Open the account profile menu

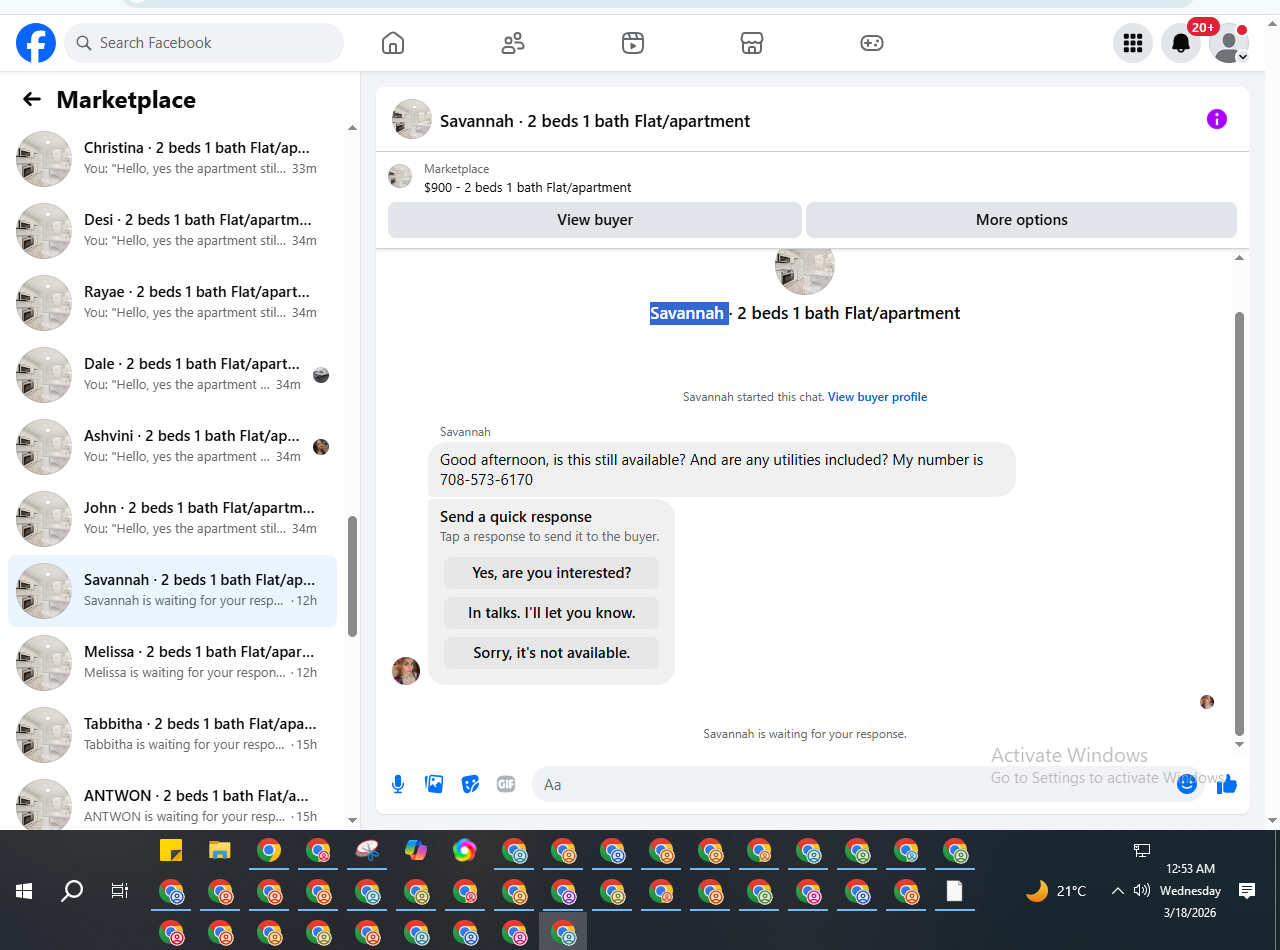pos(1229,43)
